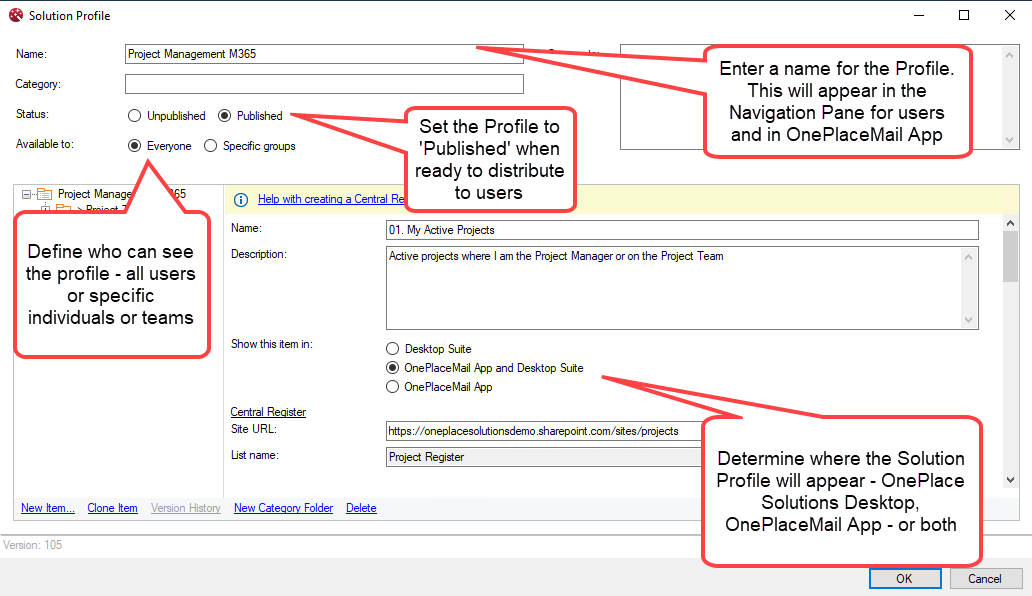This screenshot has height=596, width=1032.
Task: Select the Published status radio button
Action: point(224,116)
